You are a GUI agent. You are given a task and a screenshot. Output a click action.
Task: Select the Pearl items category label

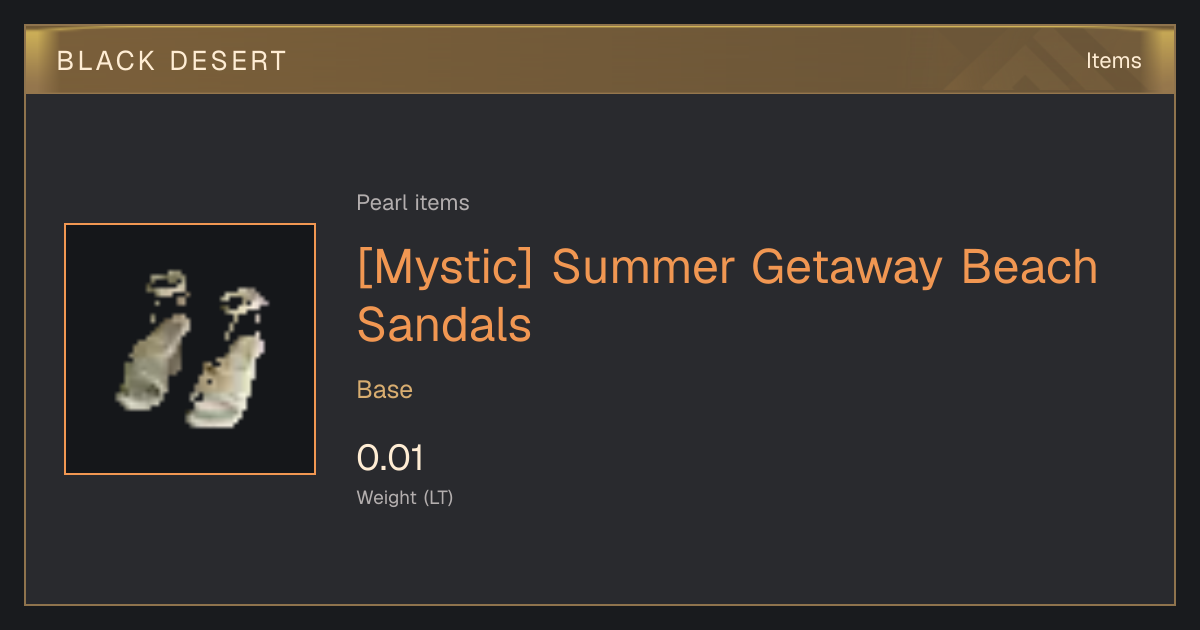(413, 203)
